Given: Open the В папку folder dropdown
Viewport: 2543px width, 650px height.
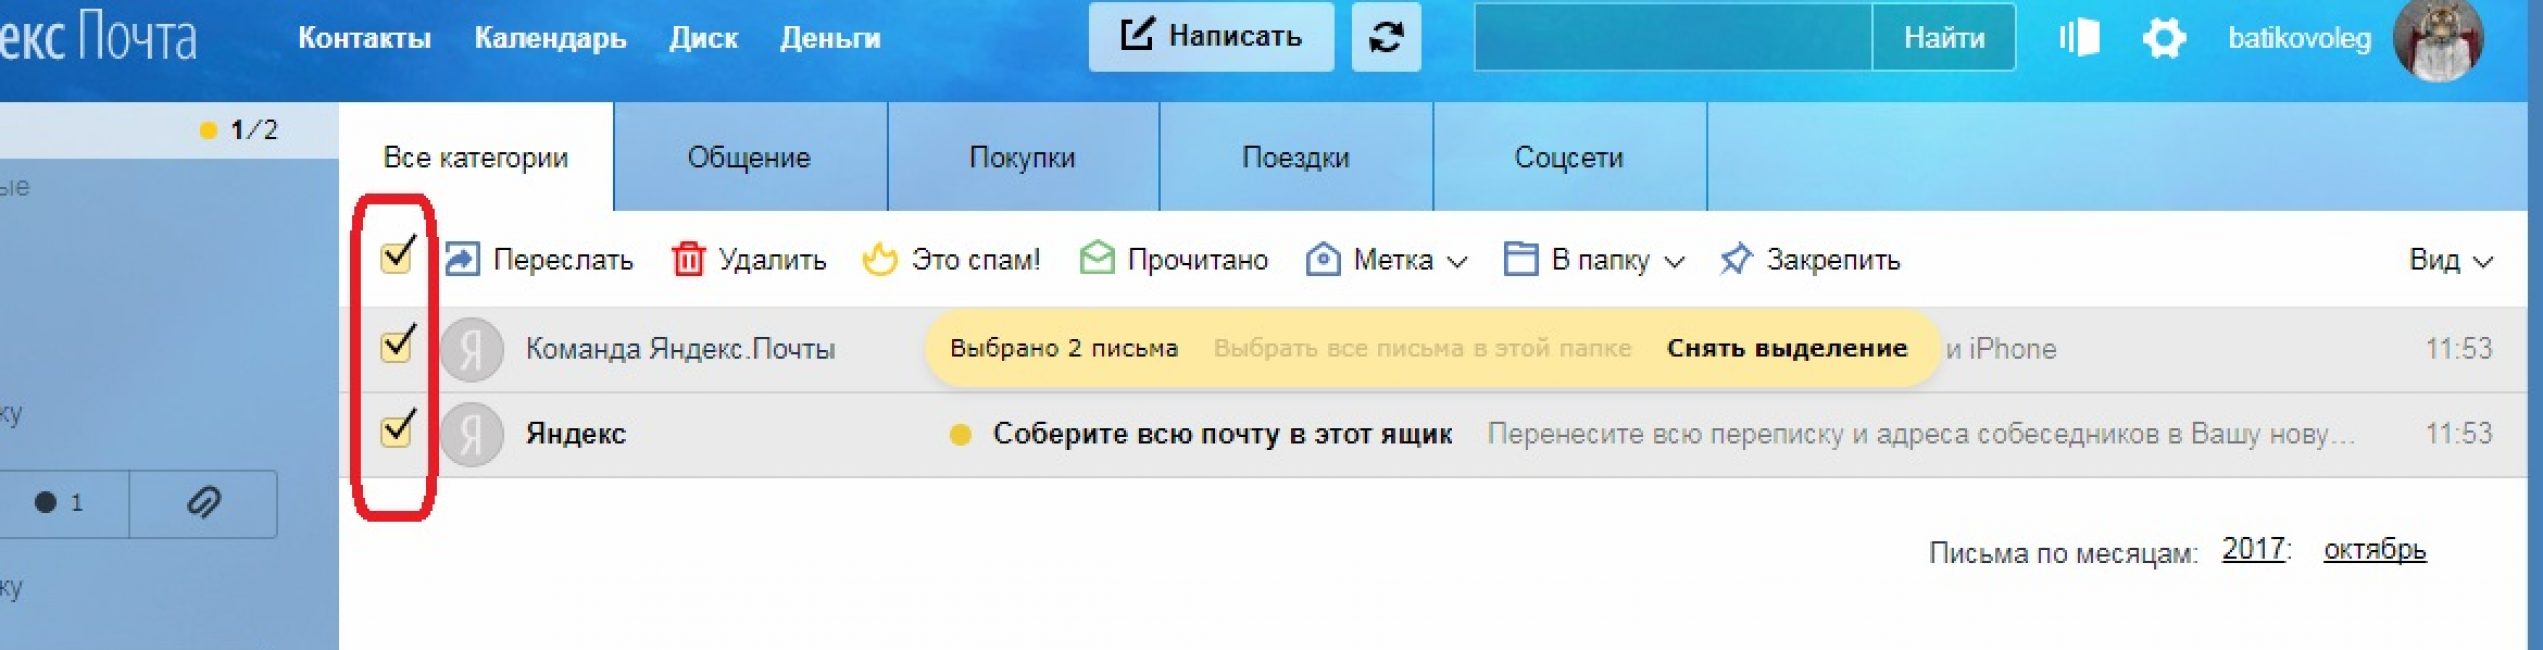Looking at the screenshot, I should (1595, 260).
